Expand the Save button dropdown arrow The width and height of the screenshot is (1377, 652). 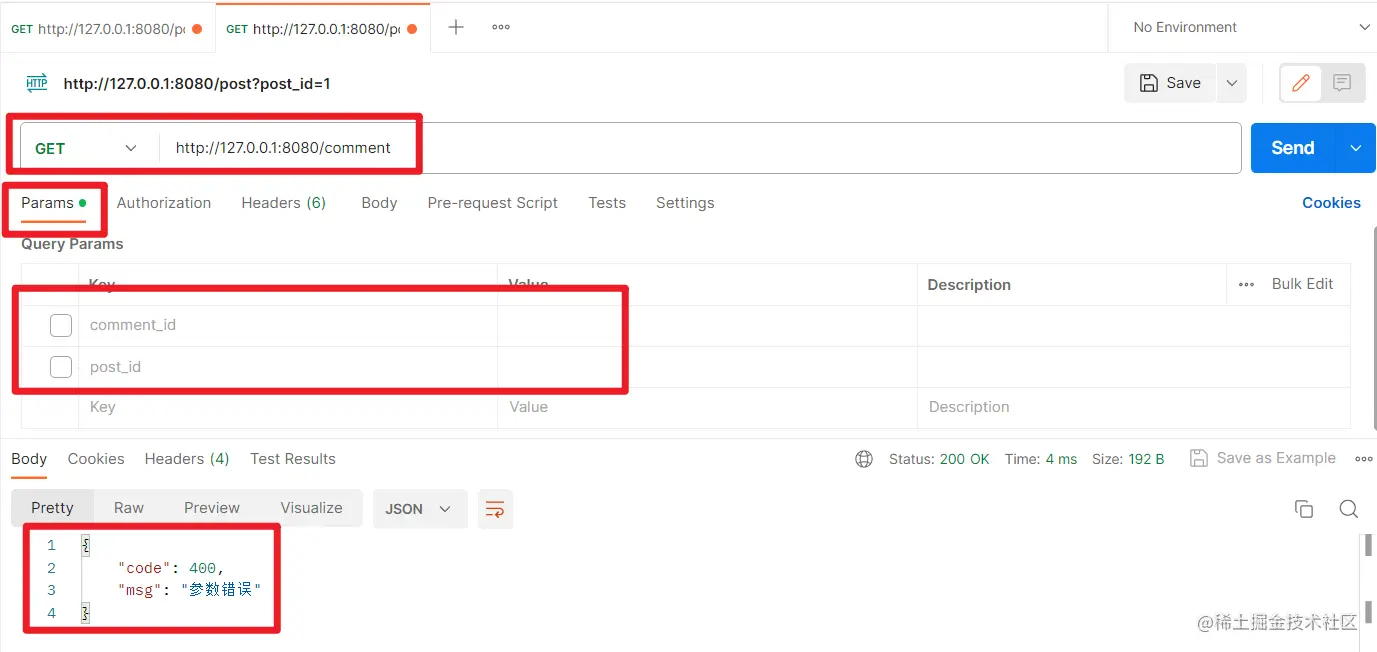[x=1231, y=83]
